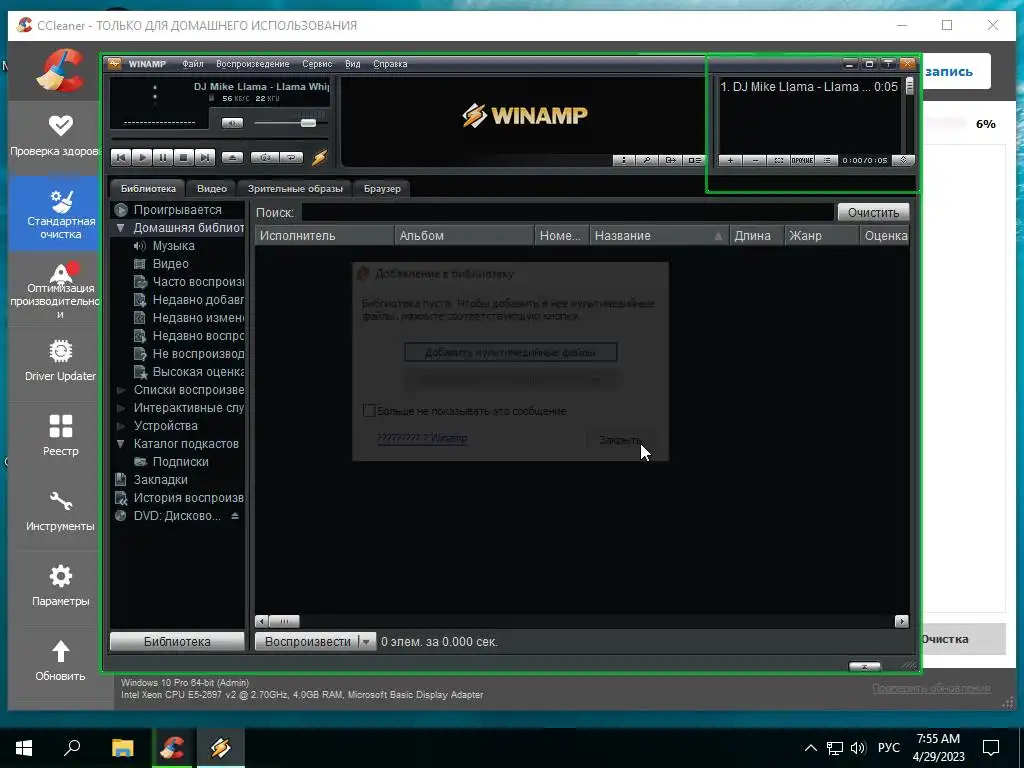Select Проигрывается in library tree

[177, 210]
